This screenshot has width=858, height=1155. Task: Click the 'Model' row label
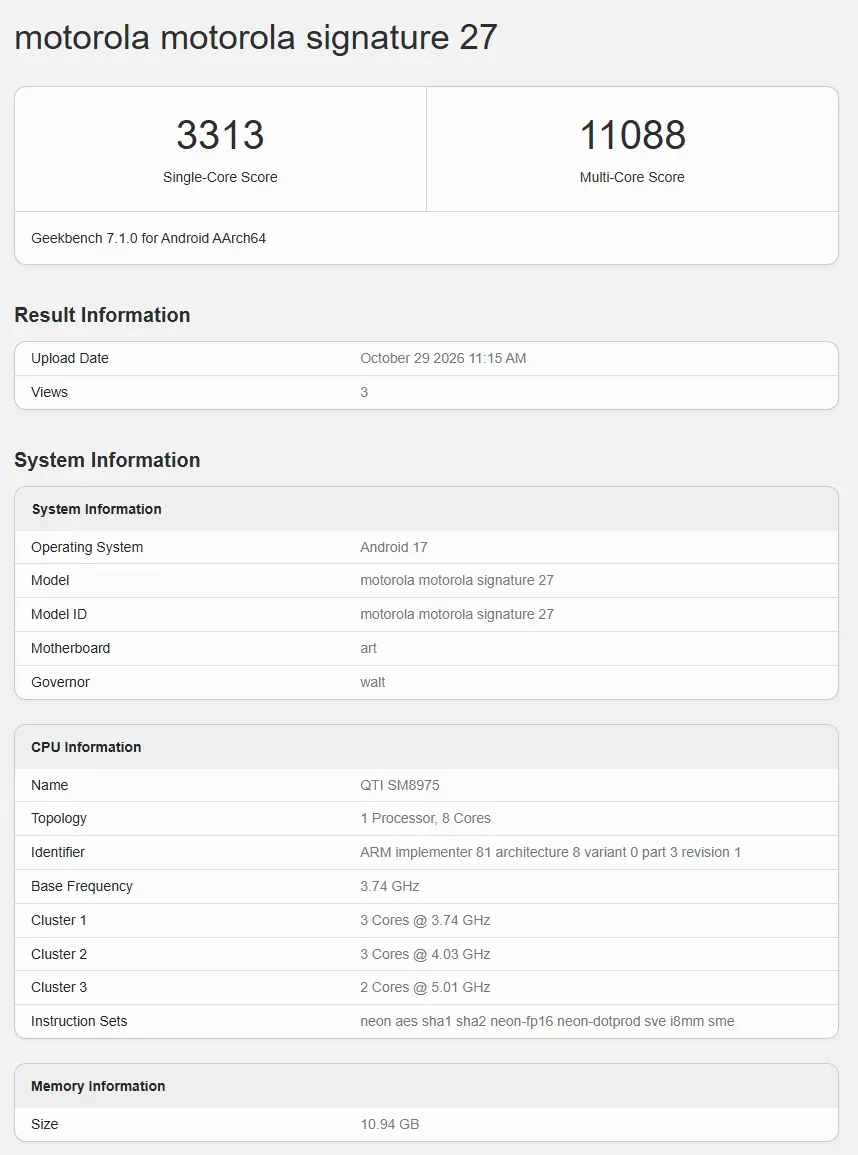(x=50, y=580)
